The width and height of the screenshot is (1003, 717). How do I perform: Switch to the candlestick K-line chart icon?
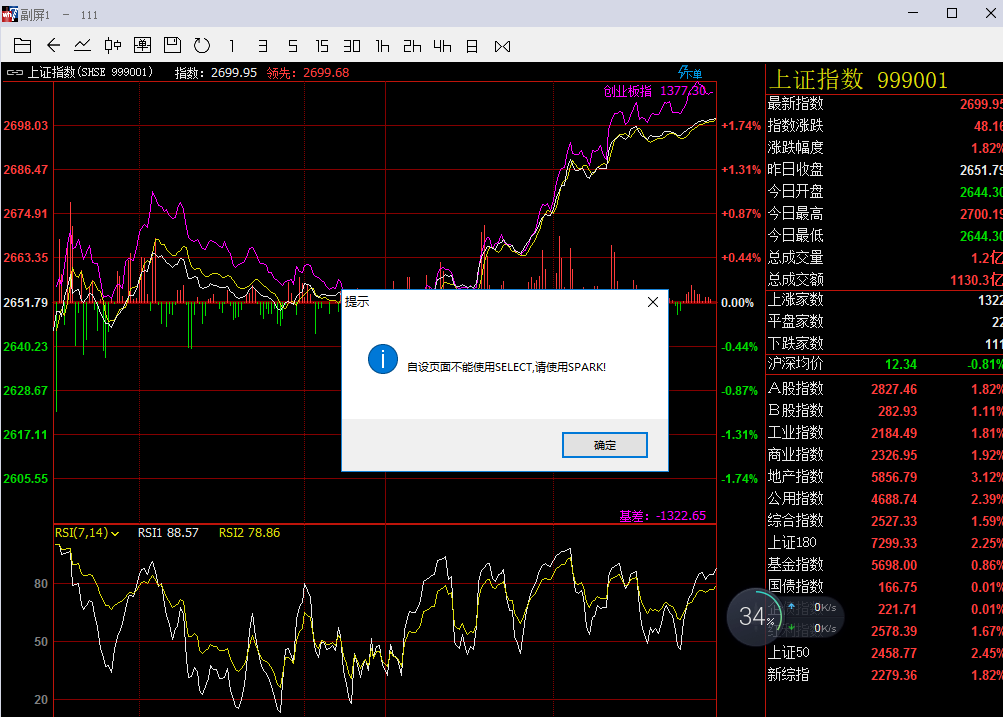point(113,46)
